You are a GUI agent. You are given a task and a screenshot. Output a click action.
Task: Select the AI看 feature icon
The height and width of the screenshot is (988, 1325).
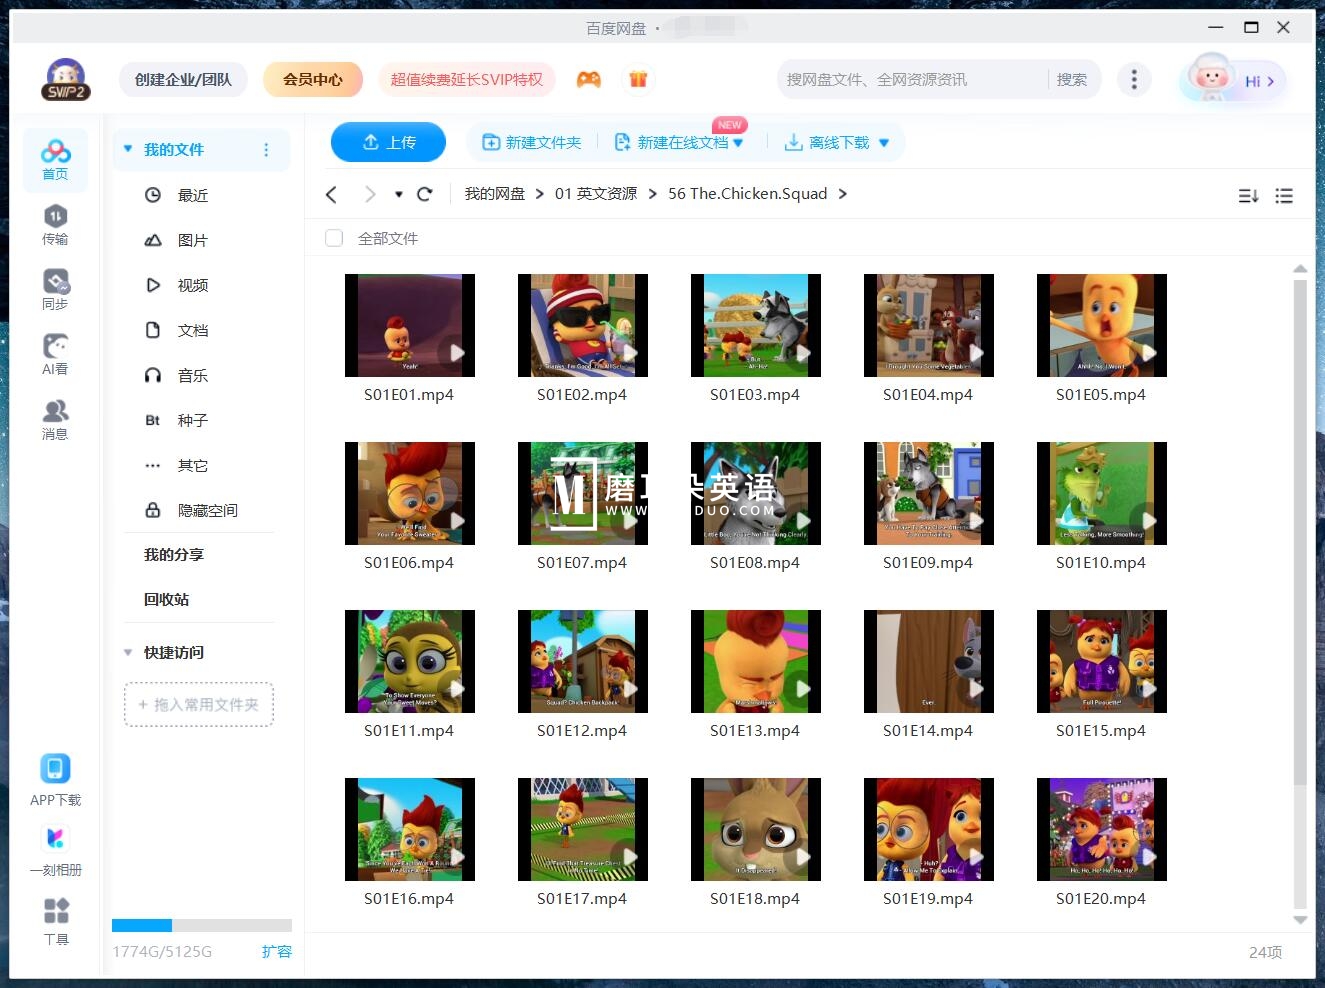pos(55,352)
